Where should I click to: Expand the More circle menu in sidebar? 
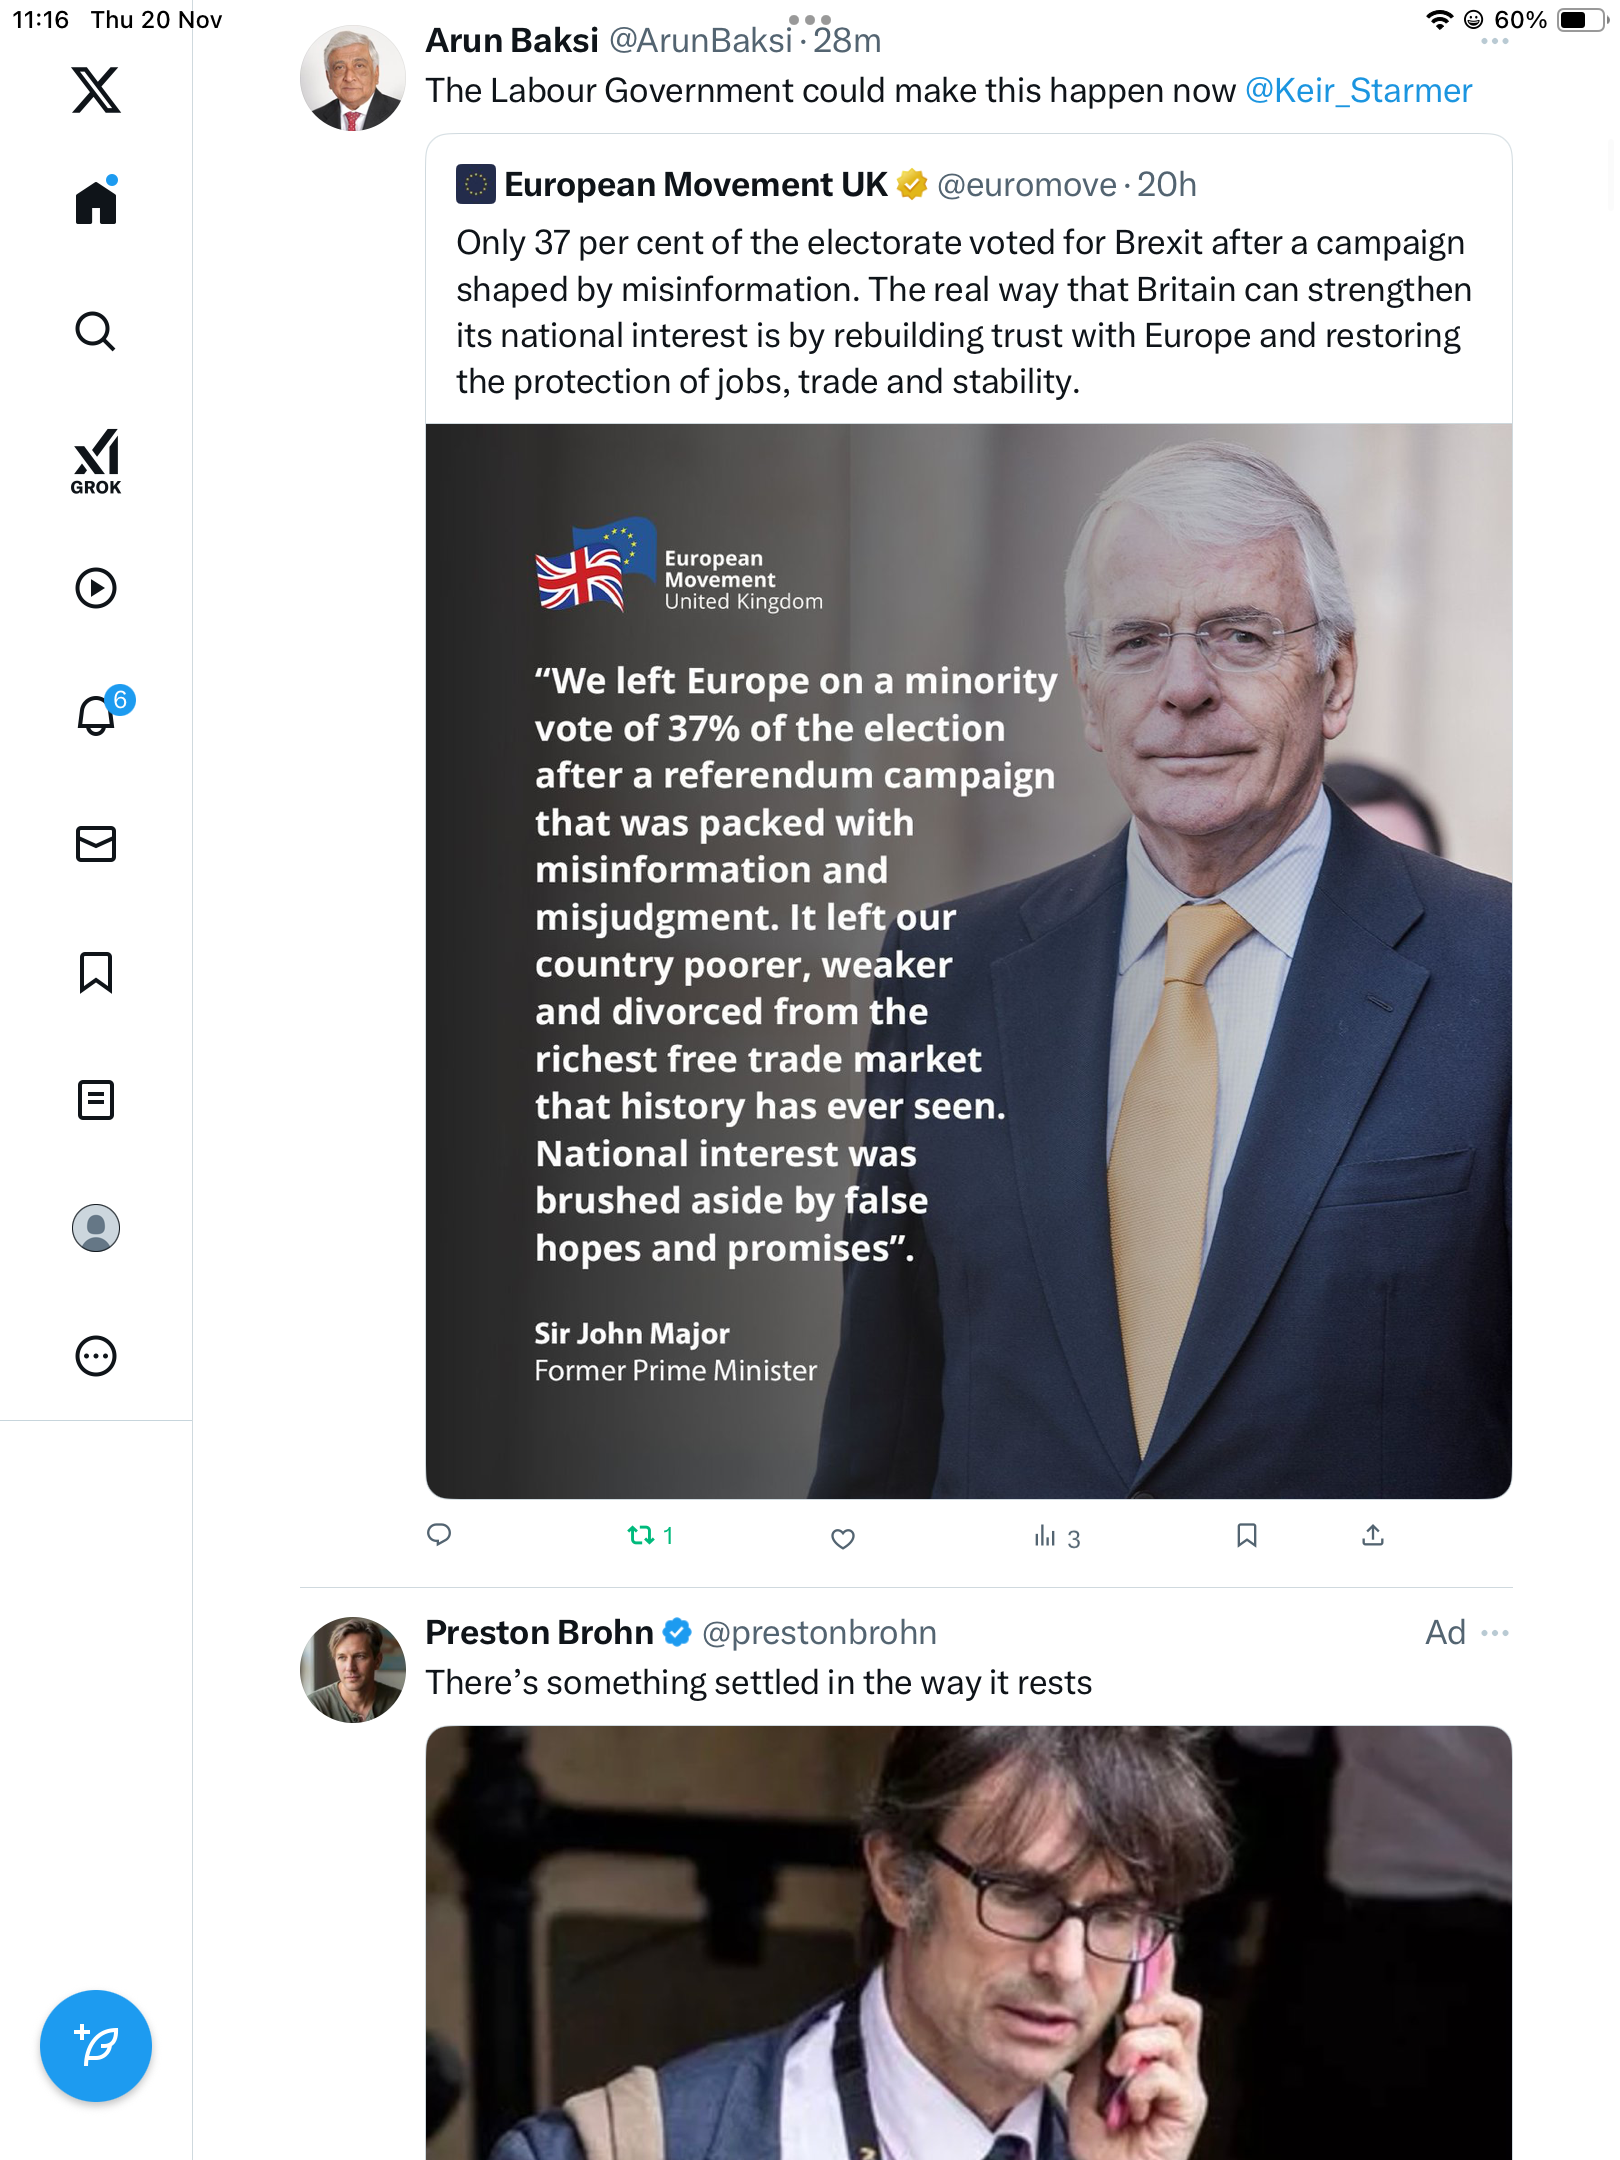pos(96,1356)
